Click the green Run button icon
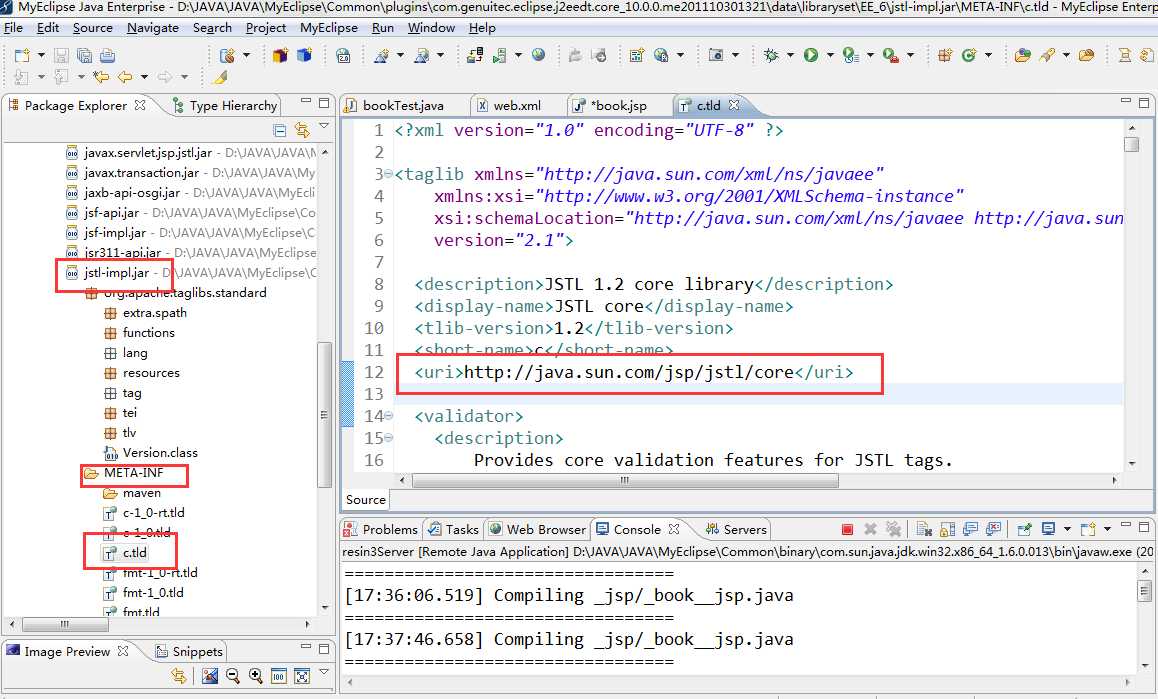 [x=811, y=55]
